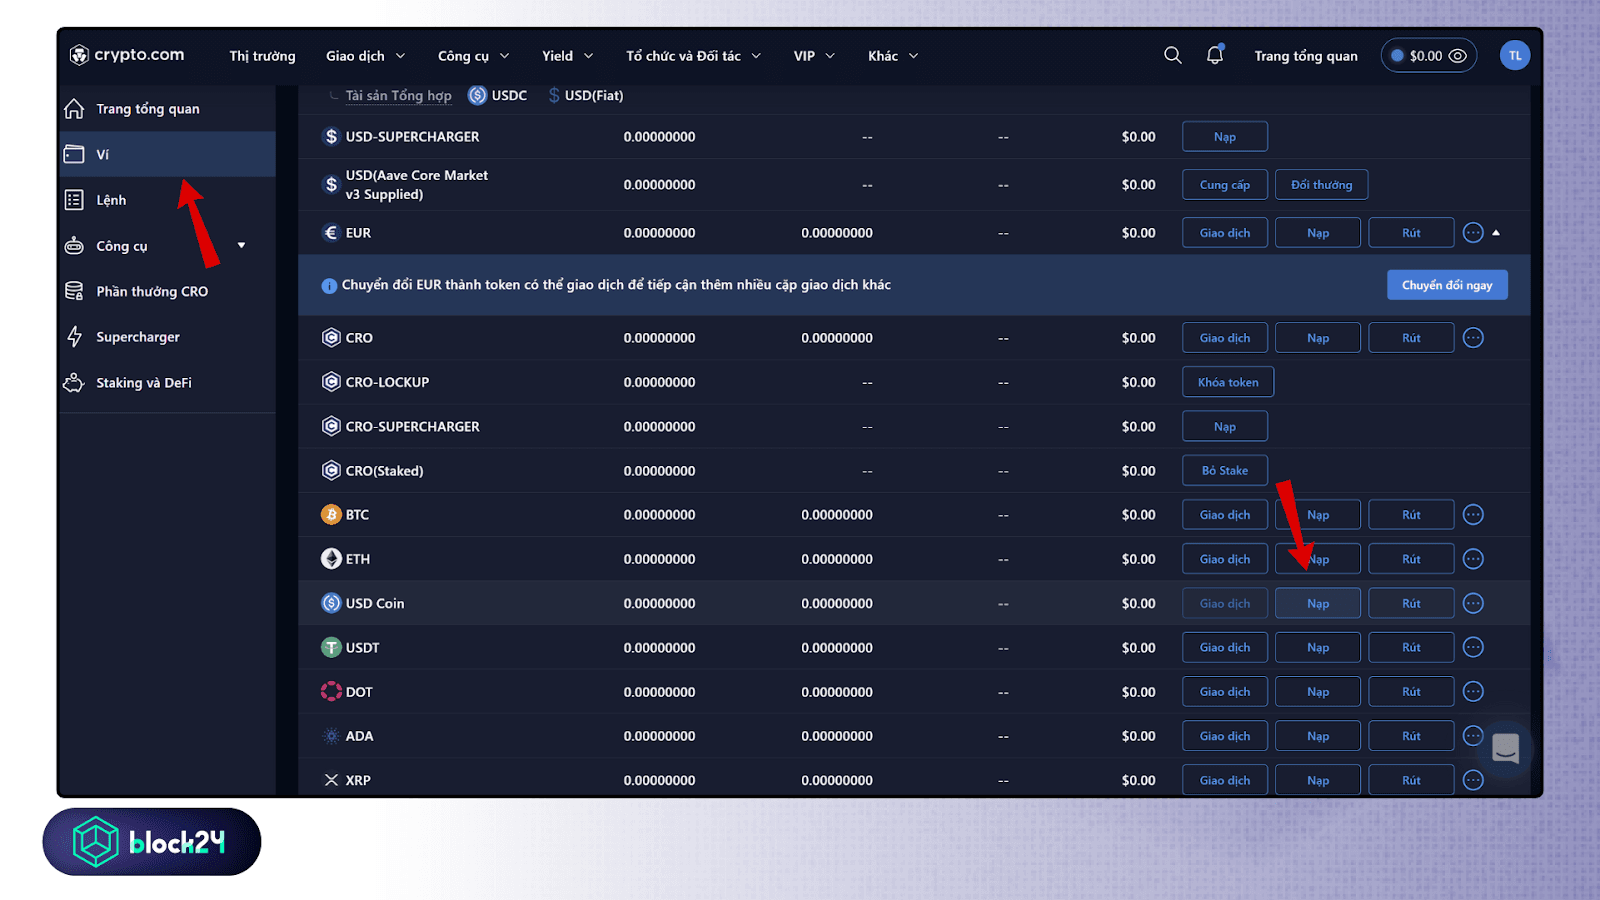Screen dimensions: 1600x900
Task: Select the USD(Fiat) tab
Action: coord(585,95)
